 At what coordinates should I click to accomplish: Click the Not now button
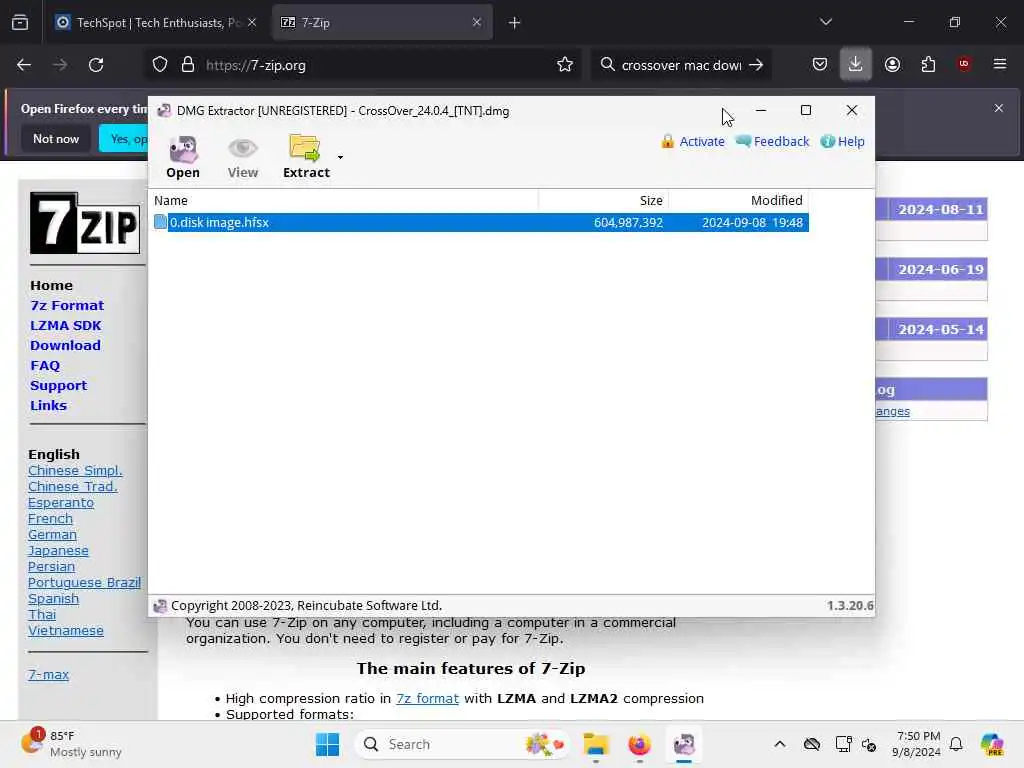[x=56, y=138]
